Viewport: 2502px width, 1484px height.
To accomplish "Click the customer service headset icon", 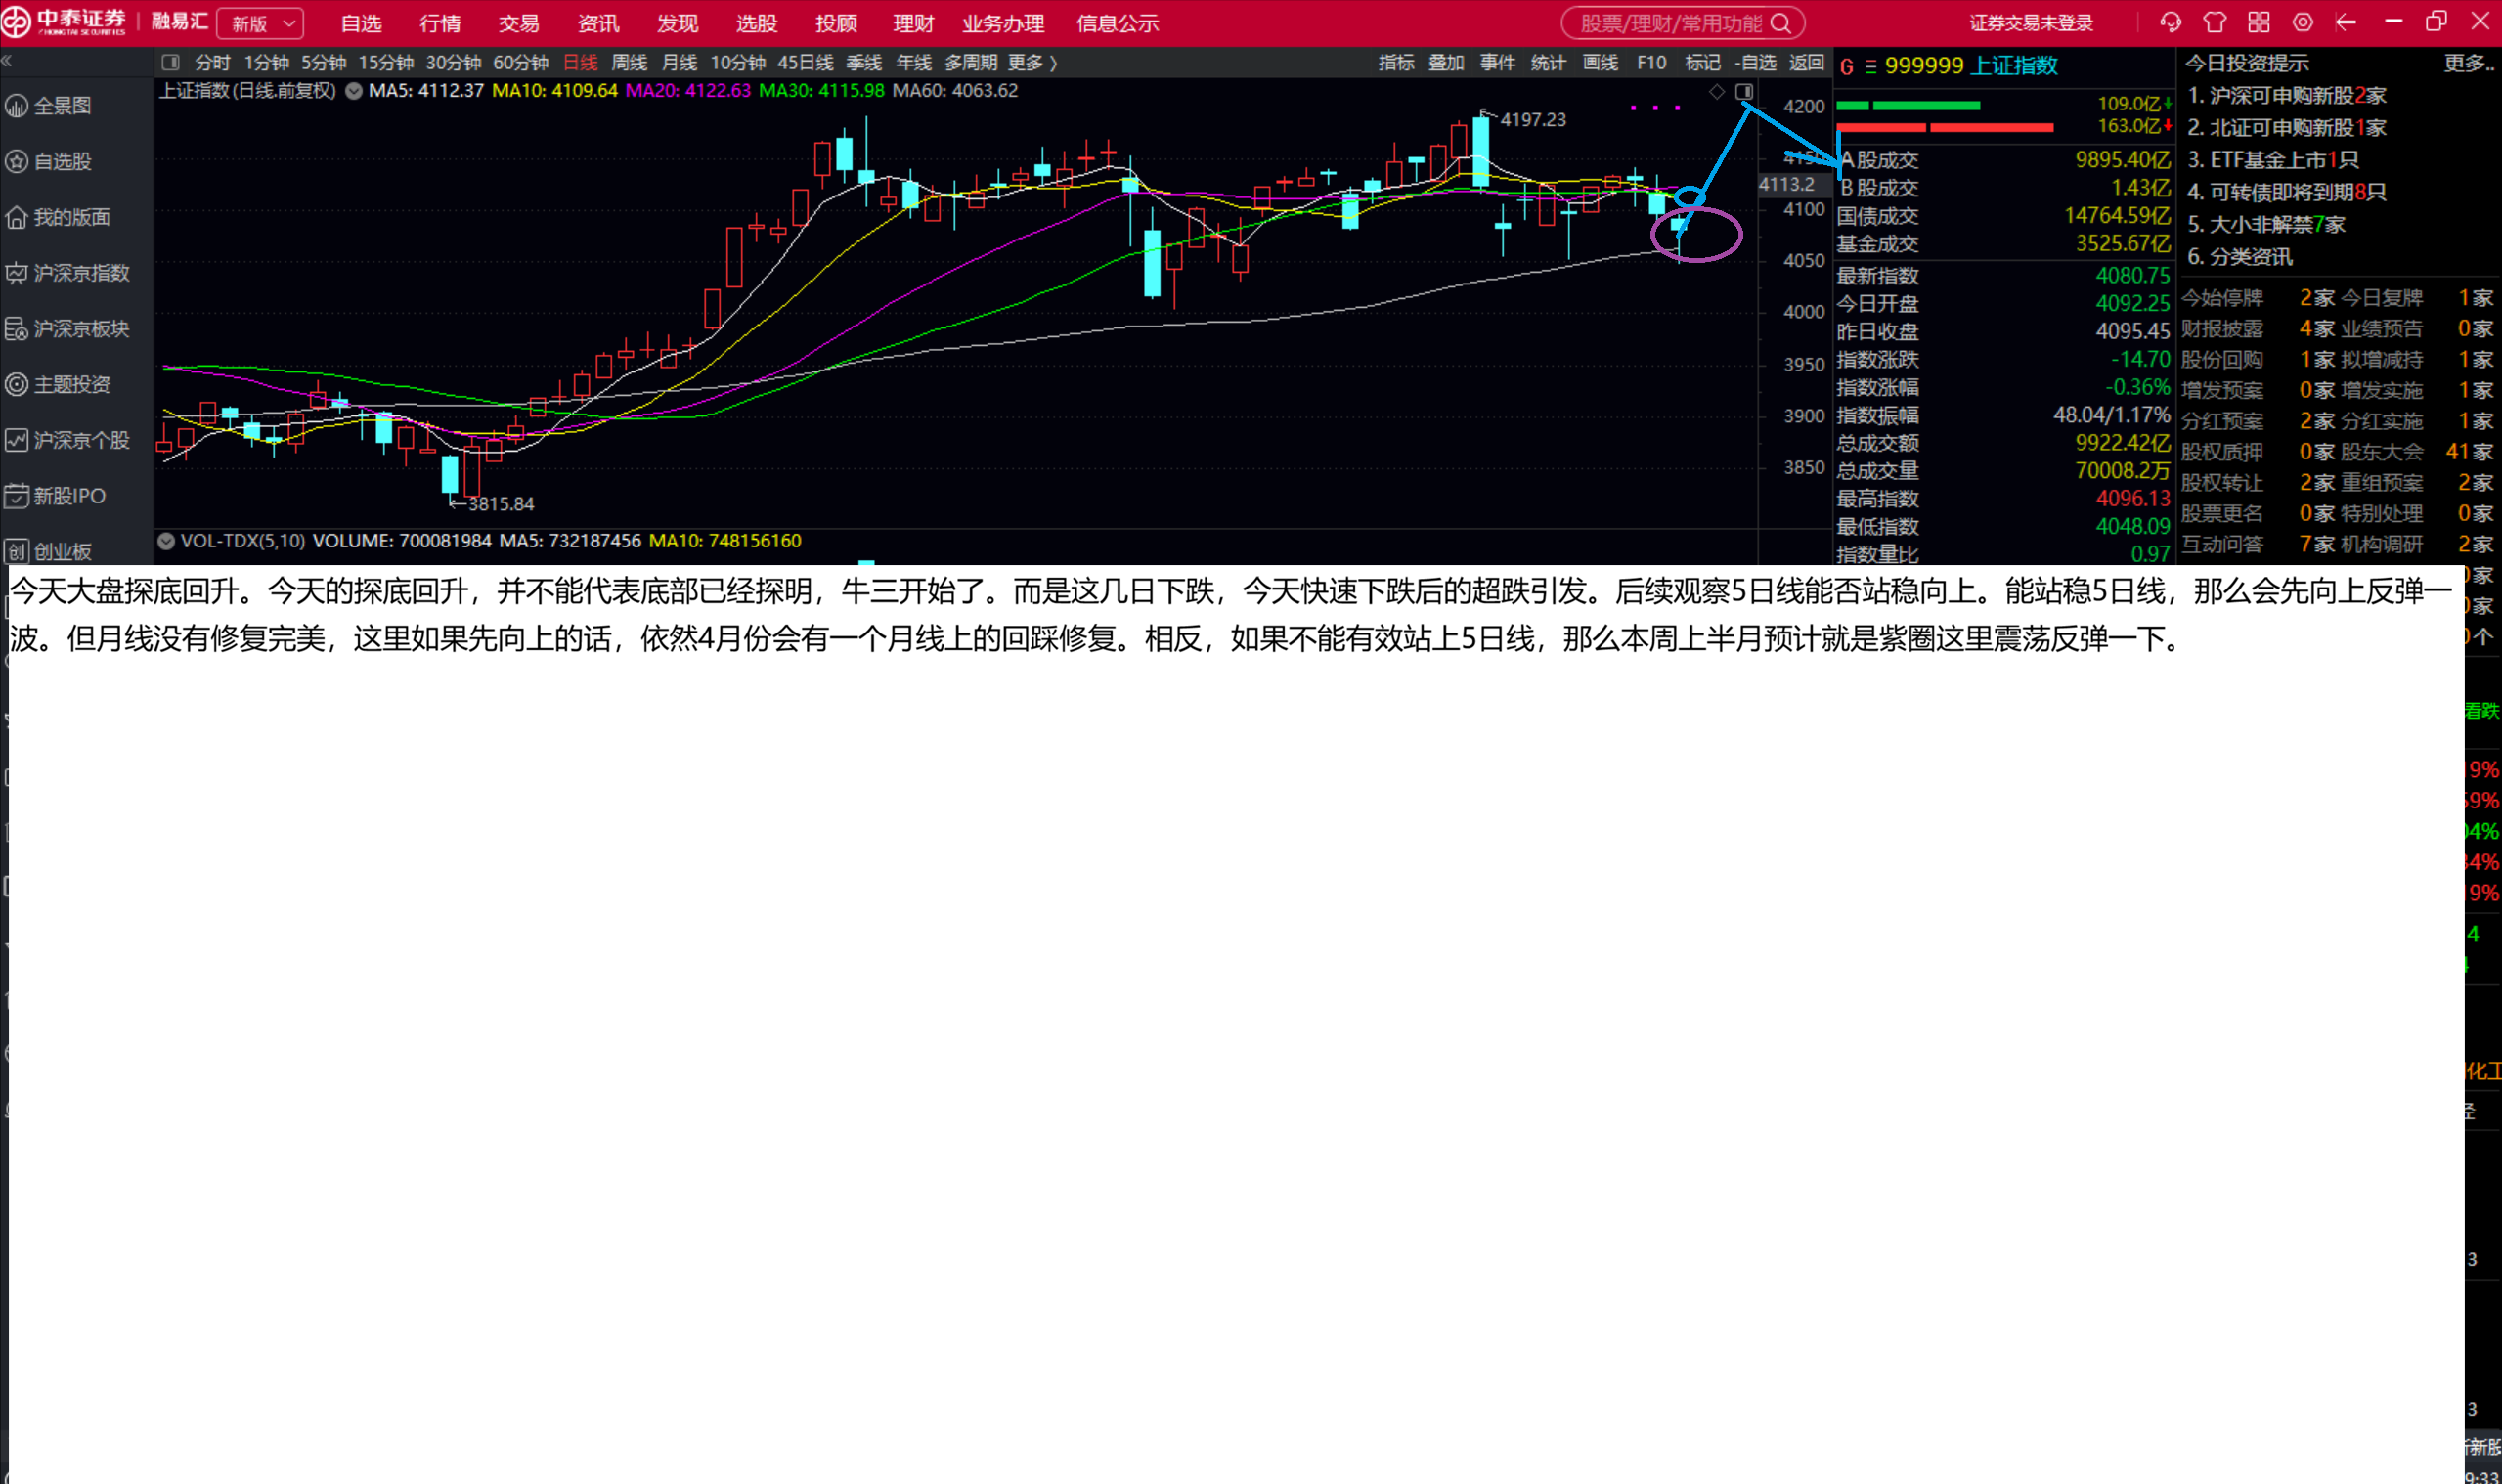I will click(x=2170, y=22).
